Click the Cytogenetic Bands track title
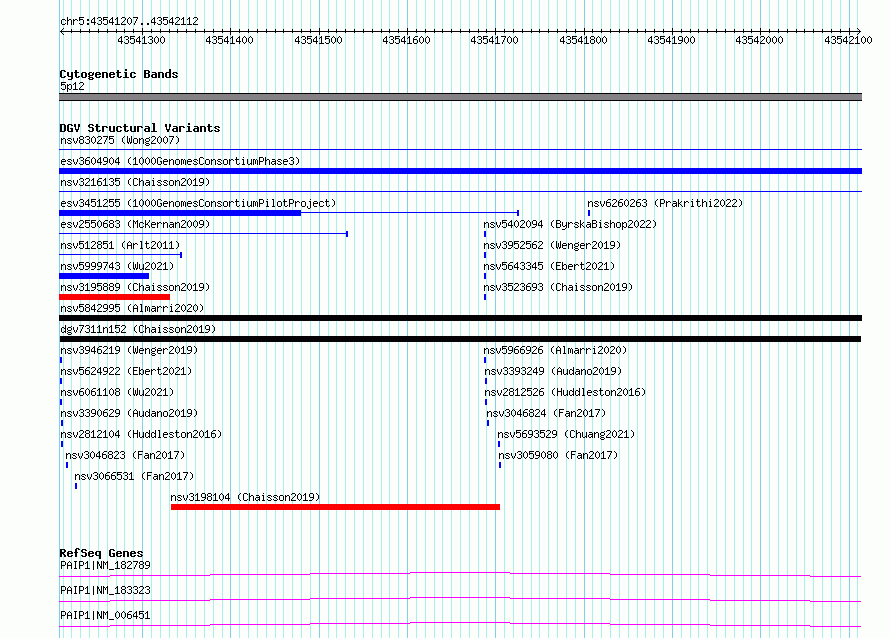The image size is (890, 638). pos(119,74)
